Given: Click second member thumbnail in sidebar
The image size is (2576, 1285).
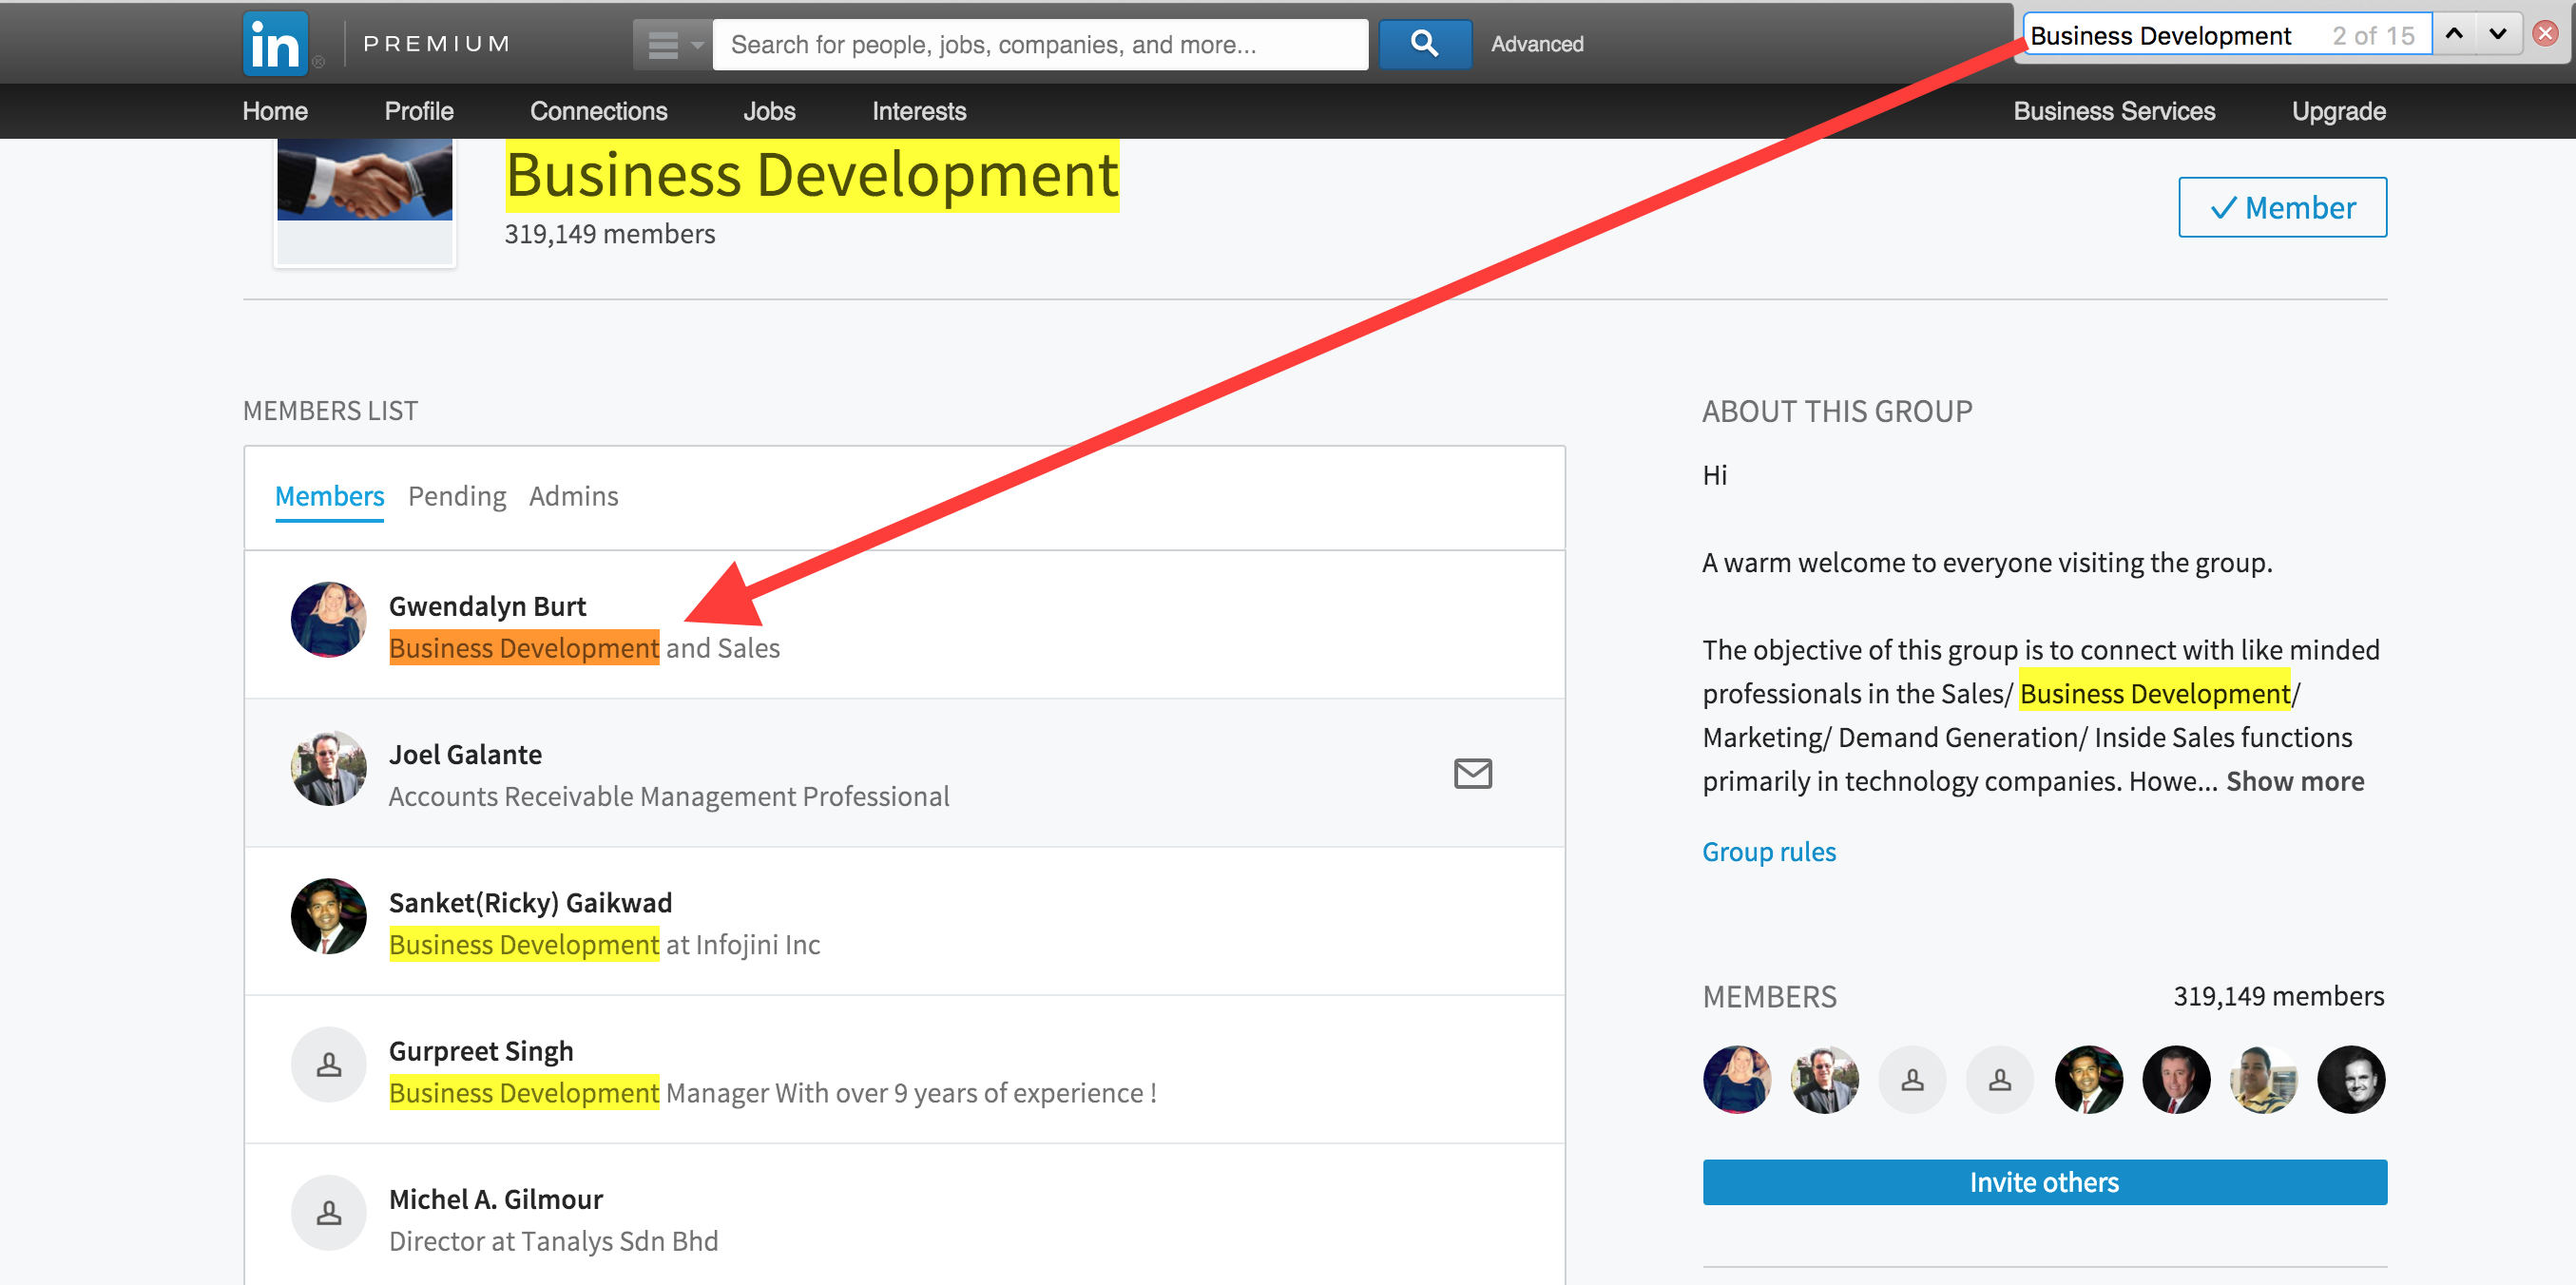Looking at the screenshot, I should 1825,1080.
